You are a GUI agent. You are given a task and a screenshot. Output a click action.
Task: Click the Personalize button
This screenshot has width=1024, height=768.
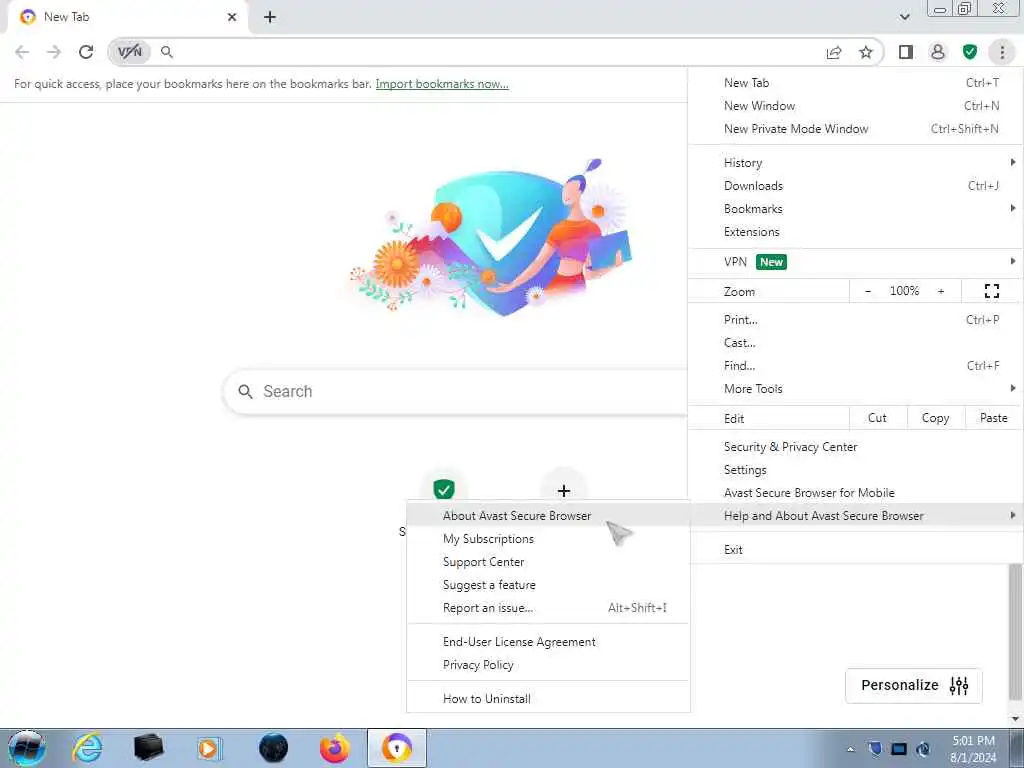[x=914, y=685]
